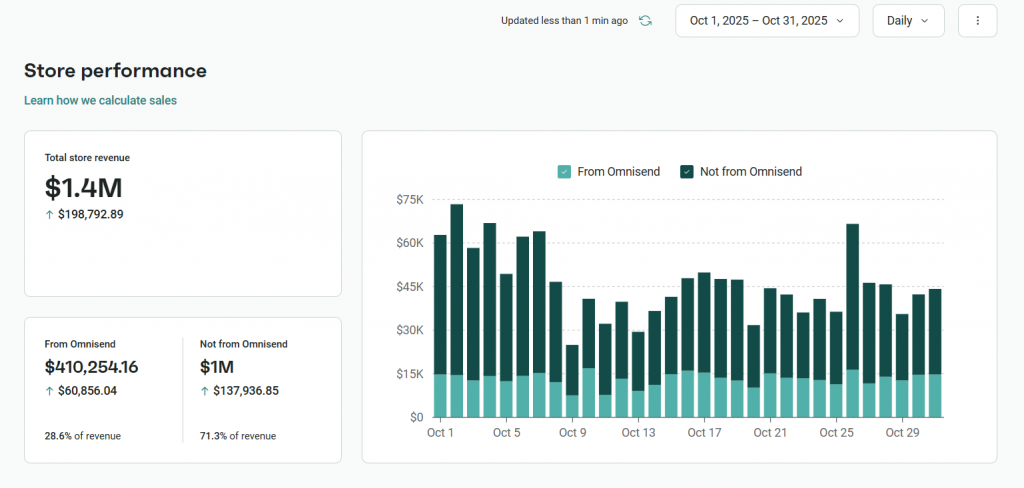1024x488 pixels.
Task: Click the $137,936.85 increase value
Action: 246,391
